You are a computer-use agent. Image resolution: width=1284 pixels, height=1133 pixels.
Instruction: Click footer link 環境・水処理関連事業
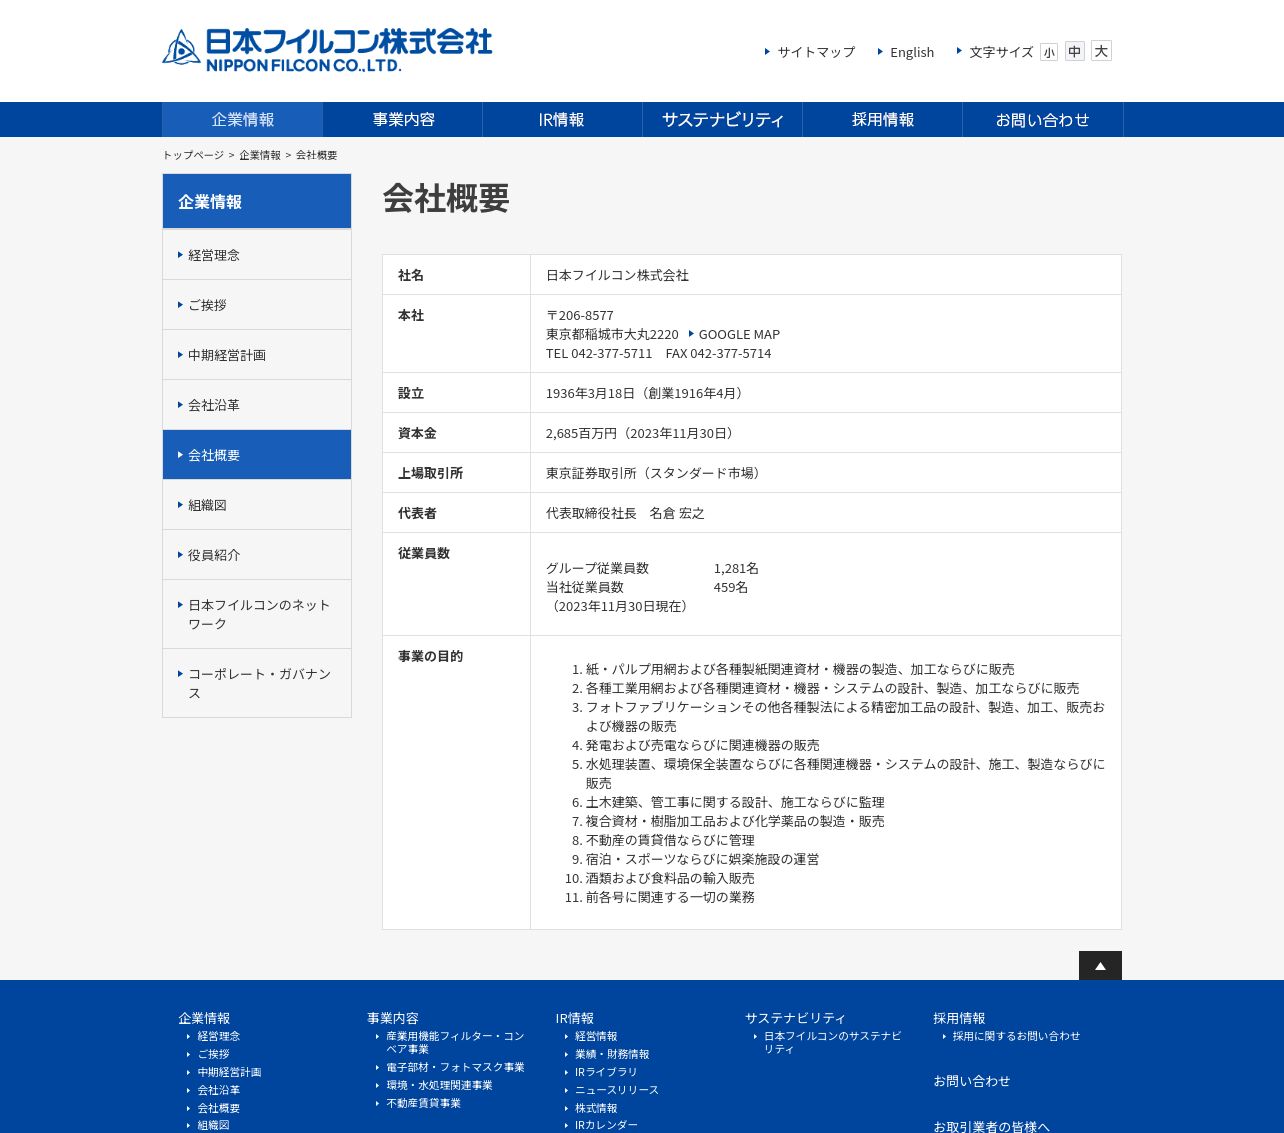tap(439, 1085)
